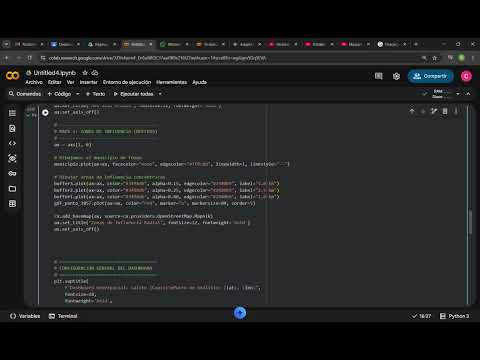The image size is (480, 360).
Task: Click the RAM and Disk usage indicator
Action: tap(438, 94)
